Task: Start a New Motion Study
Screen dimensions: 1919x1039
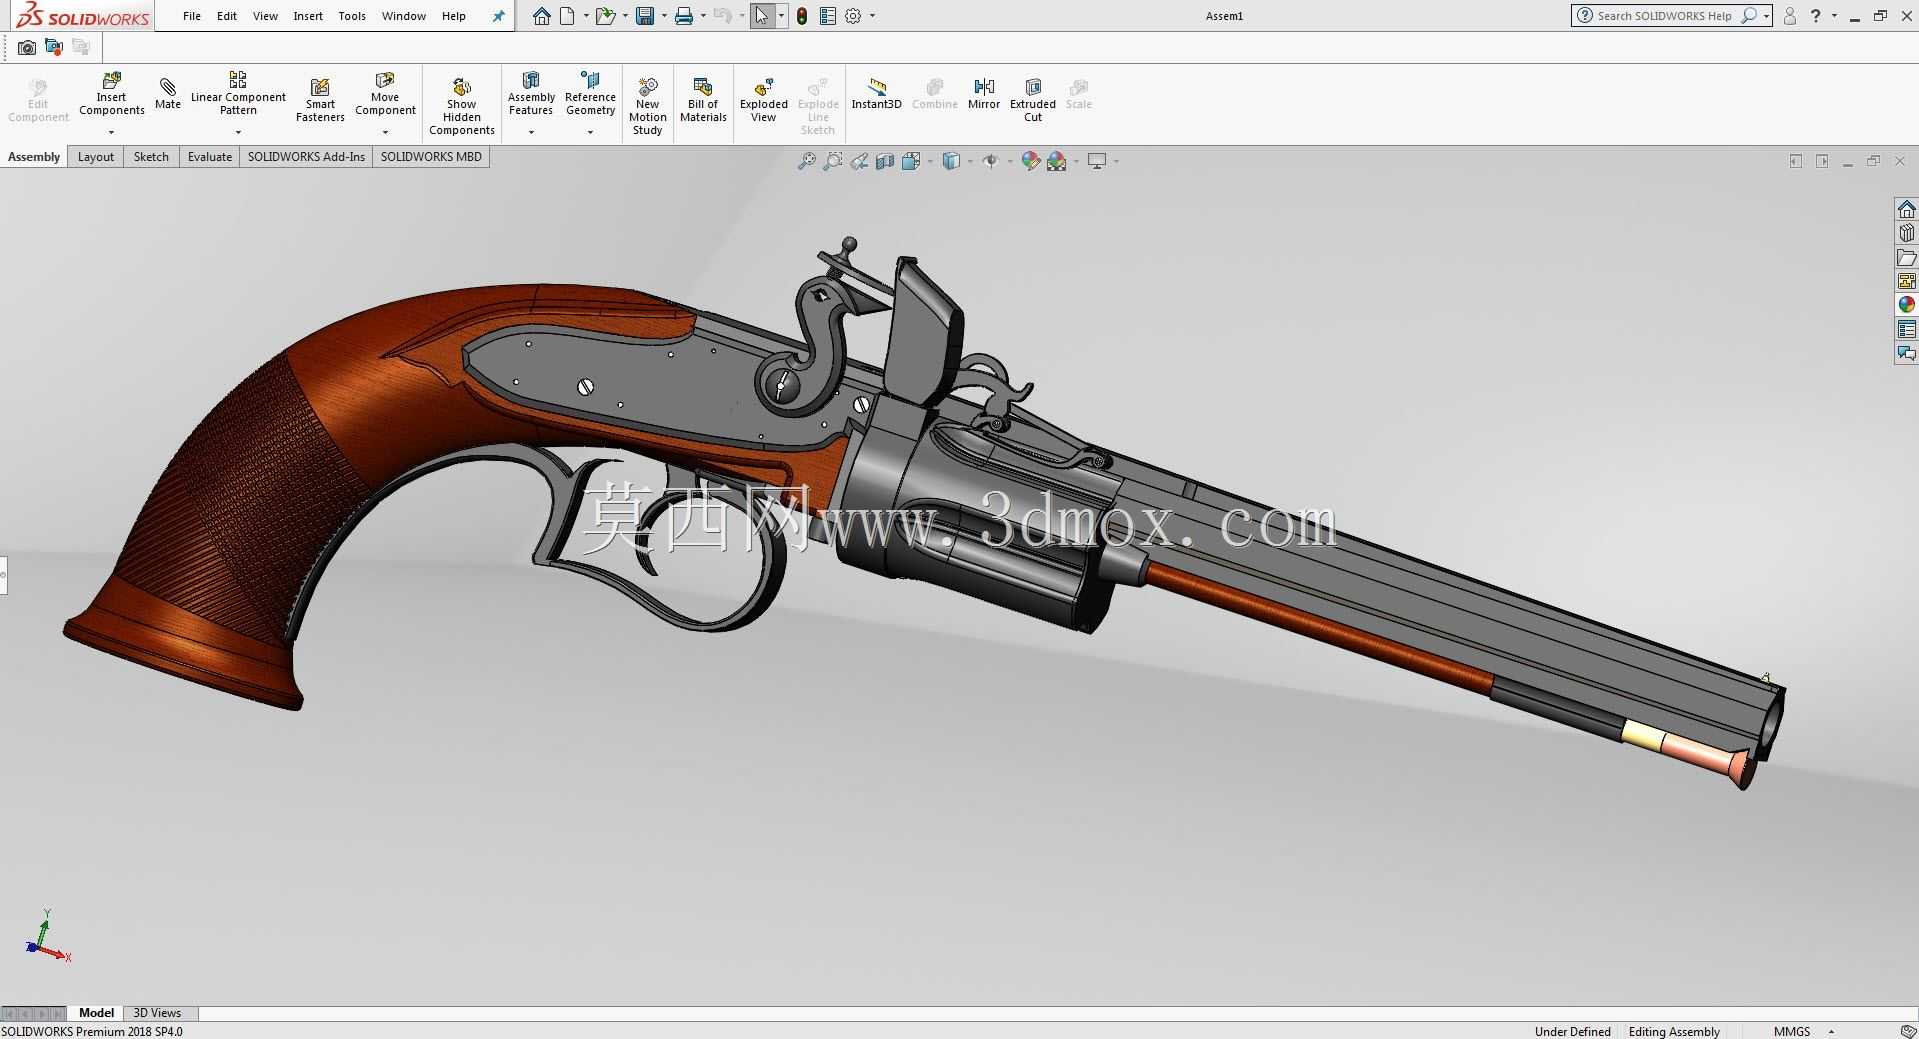Action: (647, 107)
